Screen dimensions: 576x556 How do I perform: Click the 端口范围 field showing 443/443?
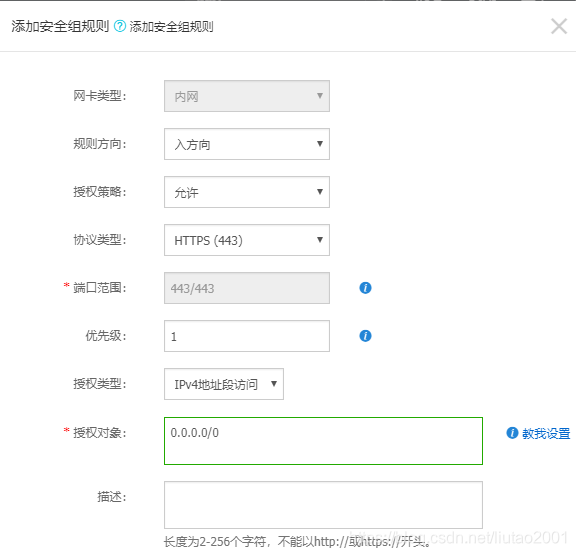(x=247, y=288)
